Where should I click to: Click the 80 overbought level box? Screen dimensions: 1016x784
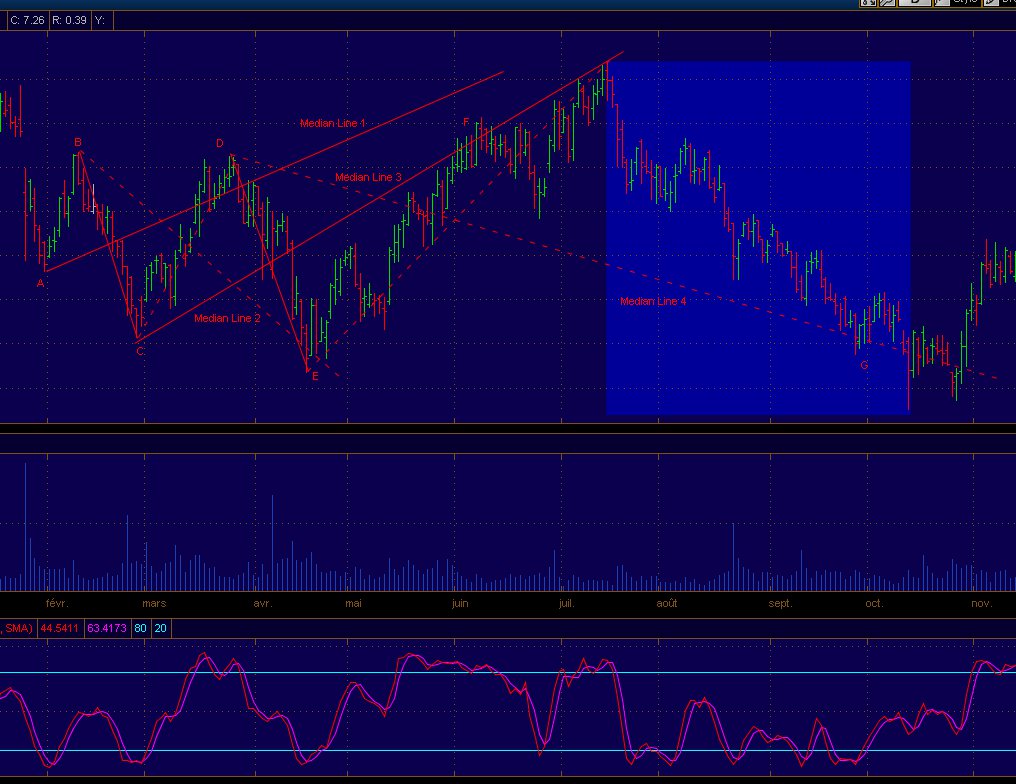140,628
